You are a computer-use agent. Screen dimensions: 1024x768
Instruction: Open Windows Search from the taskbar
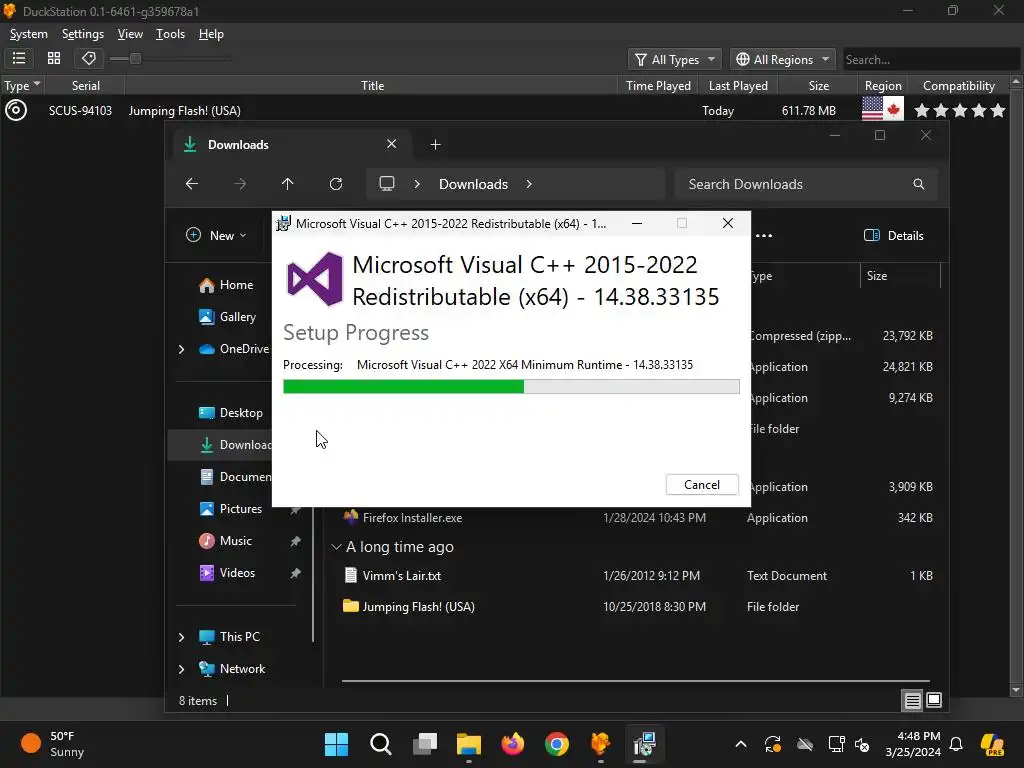(x=381, y=744)
